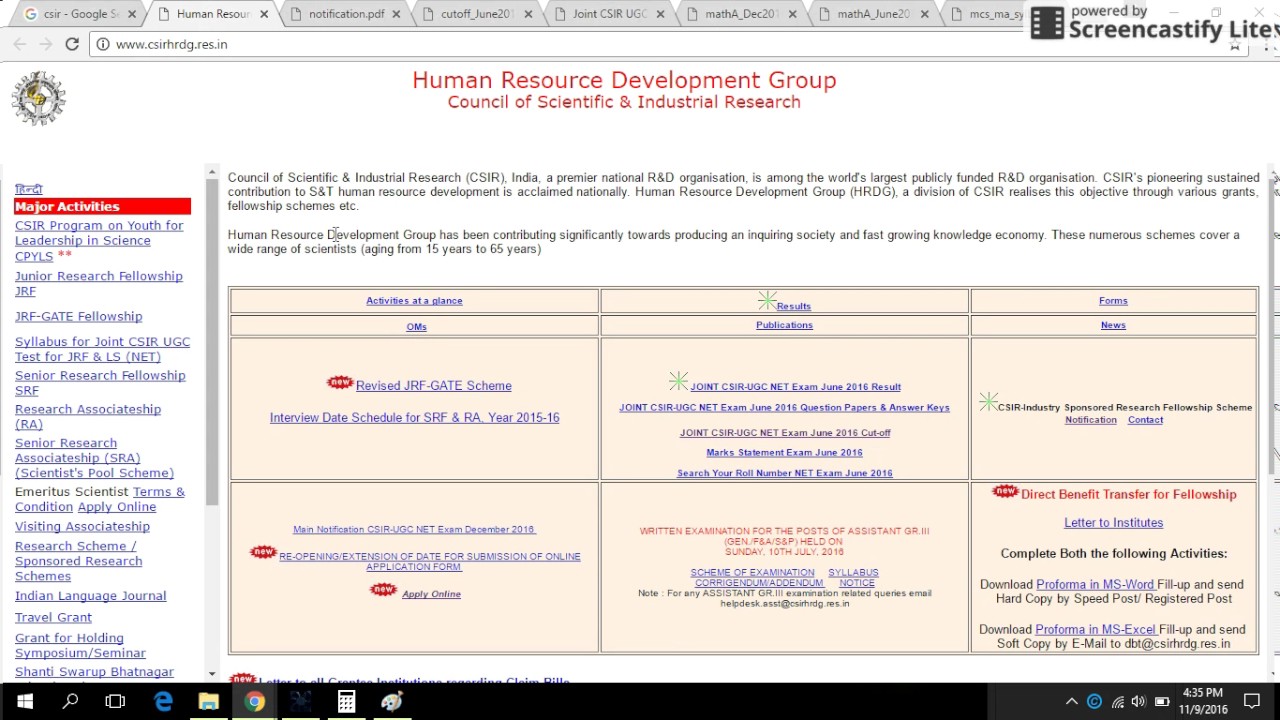The width and height of the screenshot is (1280, 720).
Task: Open Calculator from taskbar
Action: (346, 702)
